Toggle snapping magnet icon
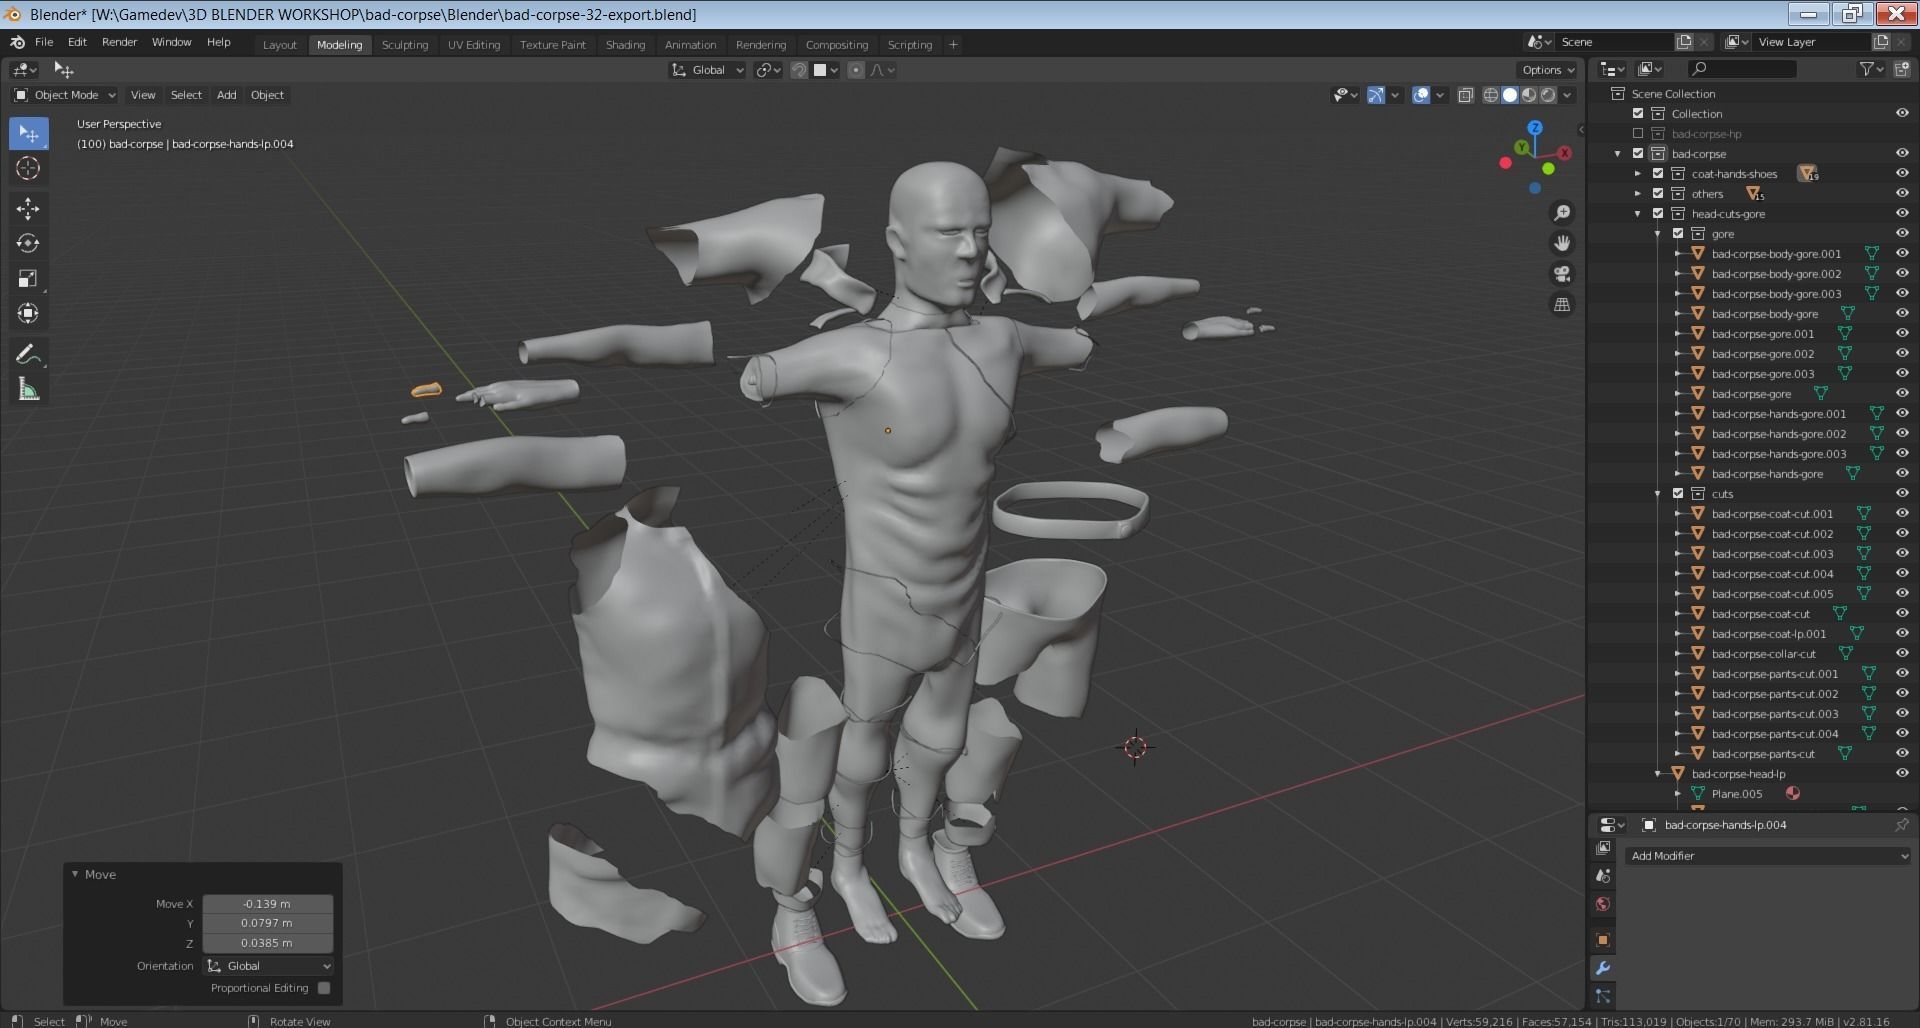Screen dimensions: 1920x1028 799,70
